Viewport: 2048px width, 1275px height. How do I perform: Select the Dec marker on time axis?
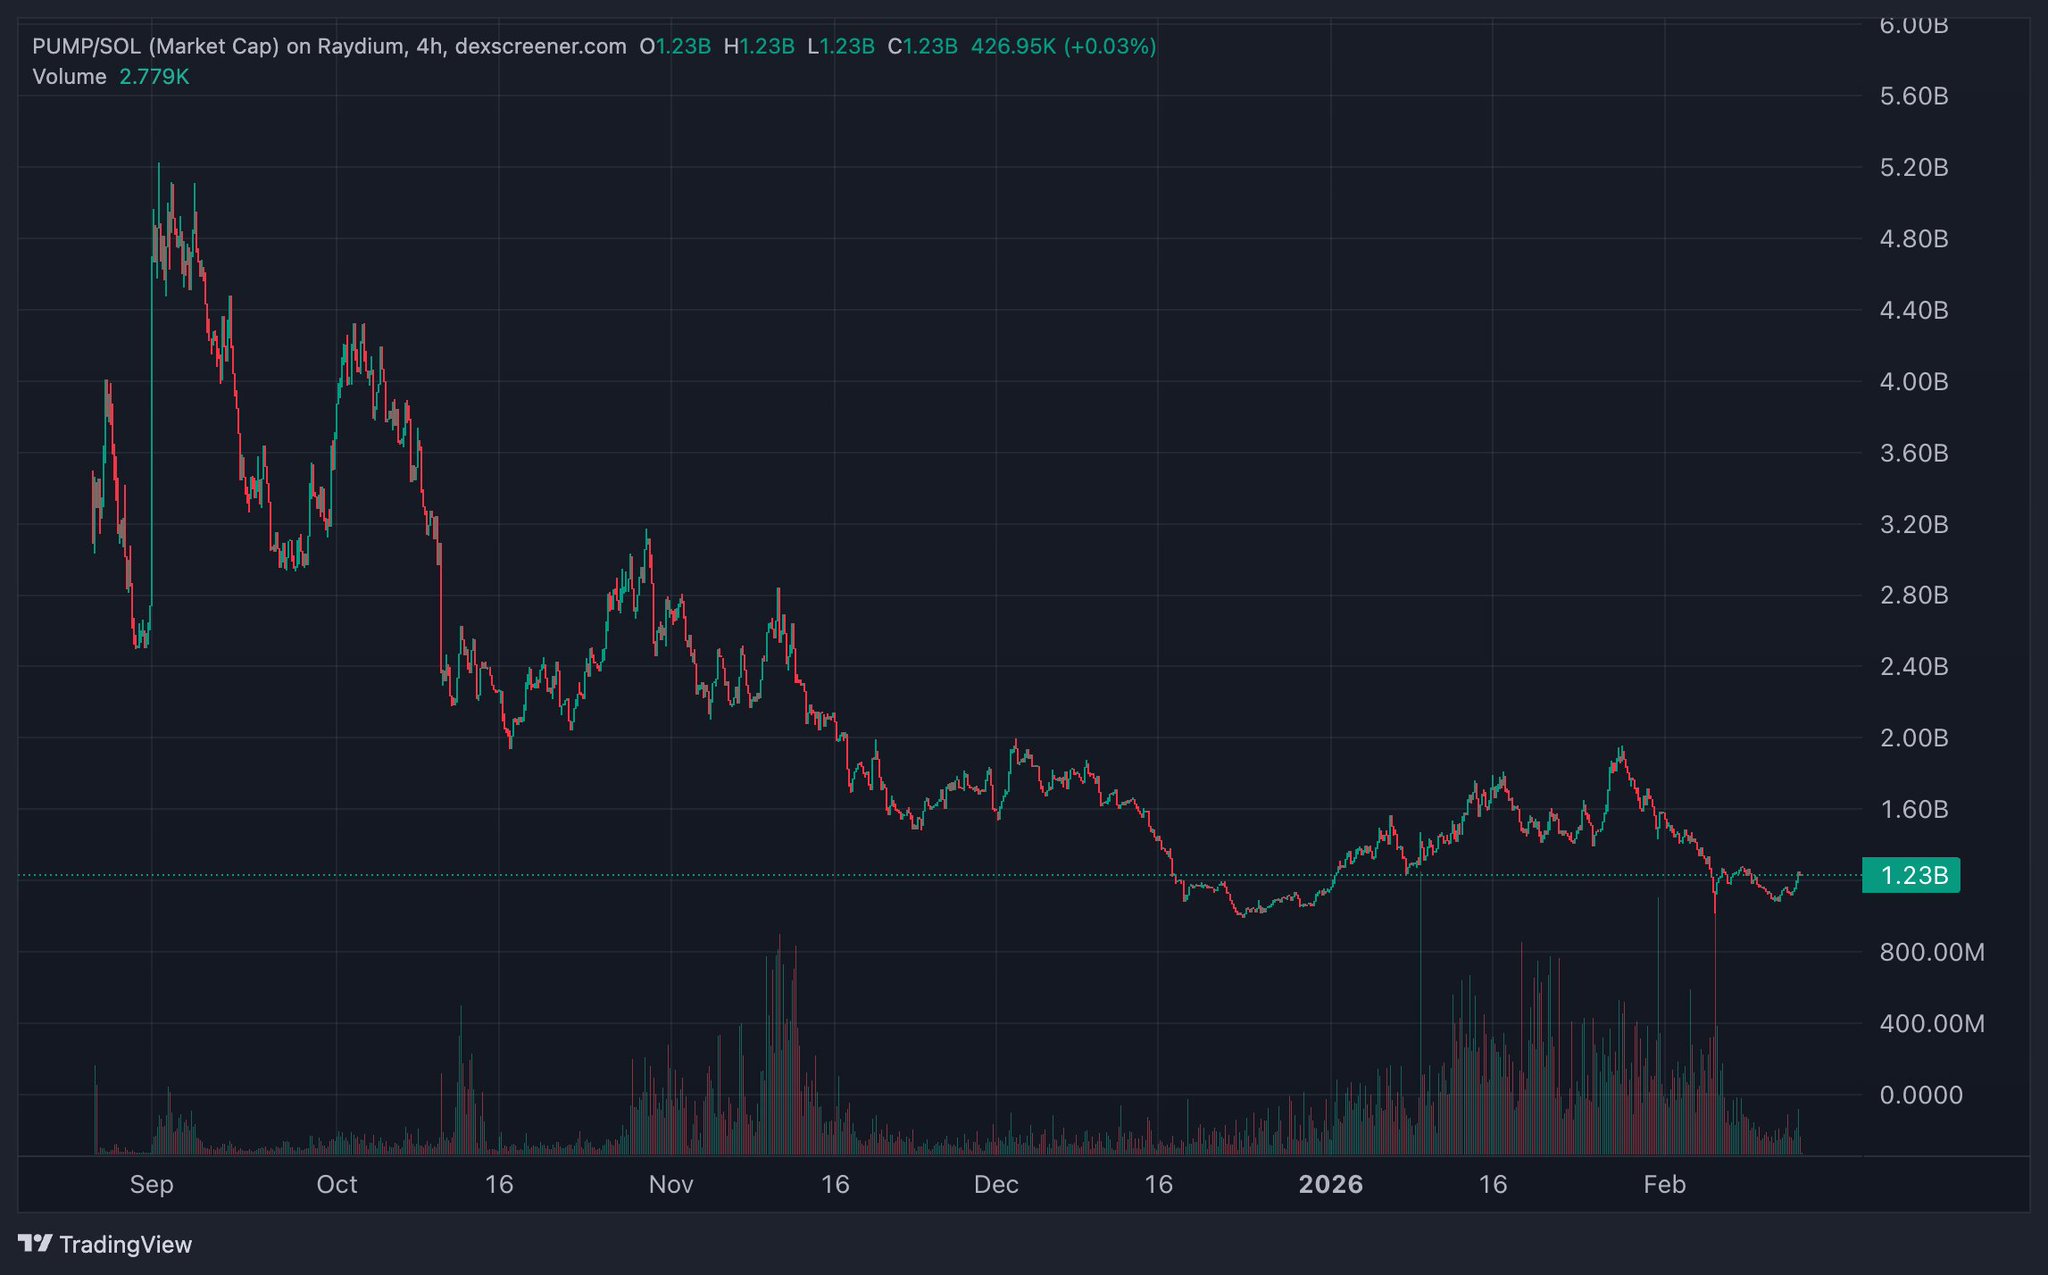point(996,1185)
